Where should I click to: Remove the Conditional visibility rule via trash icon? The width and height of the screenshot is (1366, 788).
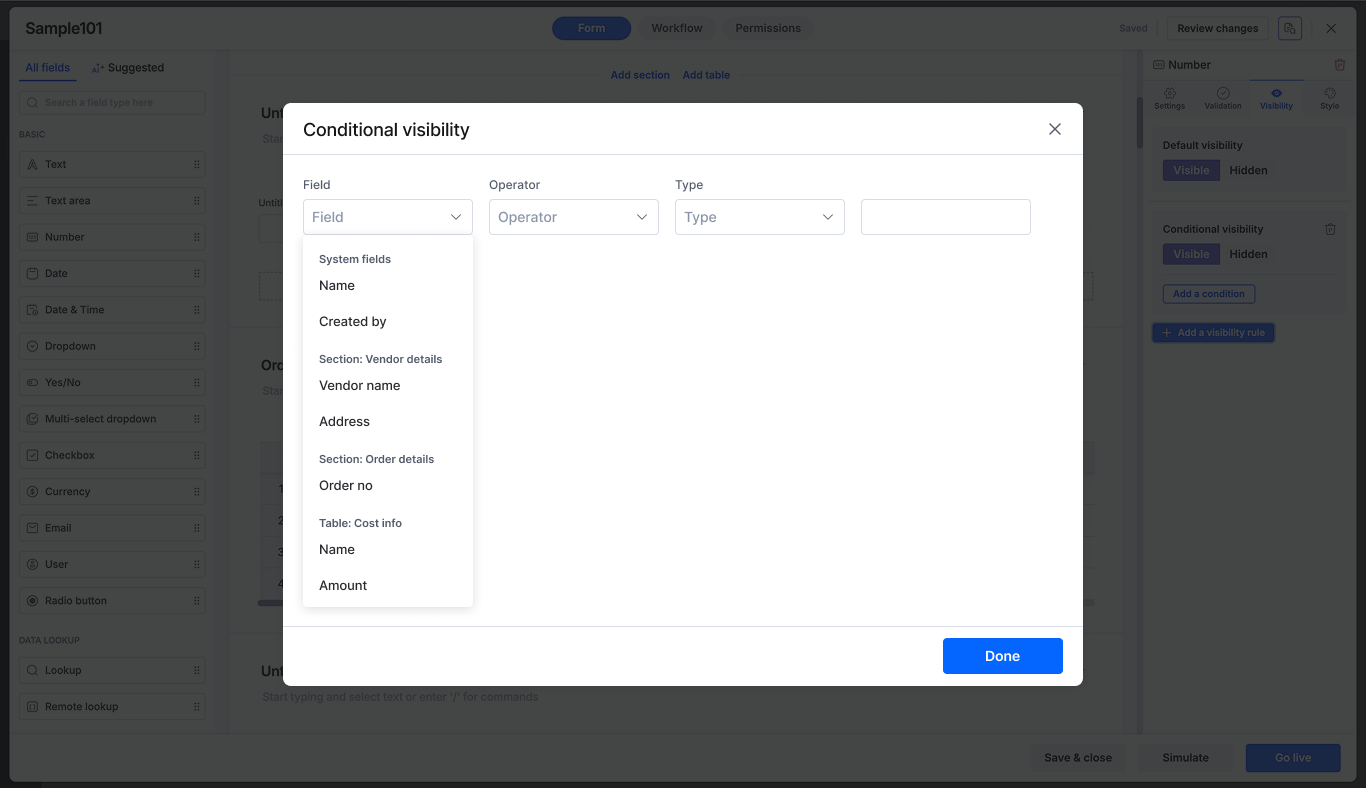(1330, 229)
